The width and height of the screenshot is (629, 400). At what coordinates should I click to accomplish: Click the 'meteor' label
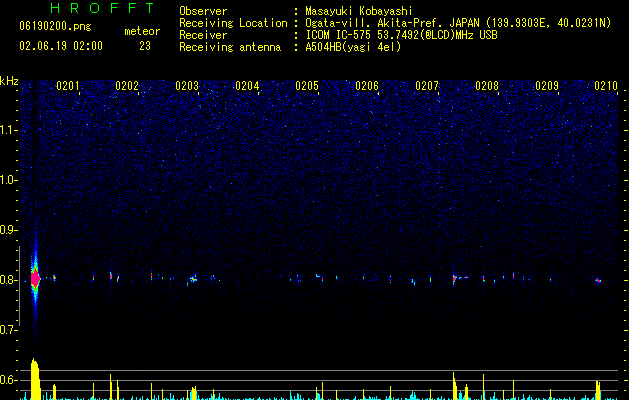click(x=142, y=31)
